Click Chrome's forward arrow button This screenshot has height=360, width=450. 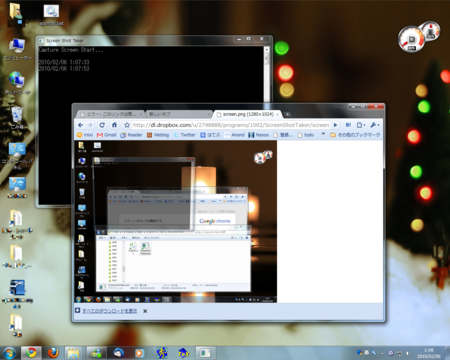[x=90, y=125]
